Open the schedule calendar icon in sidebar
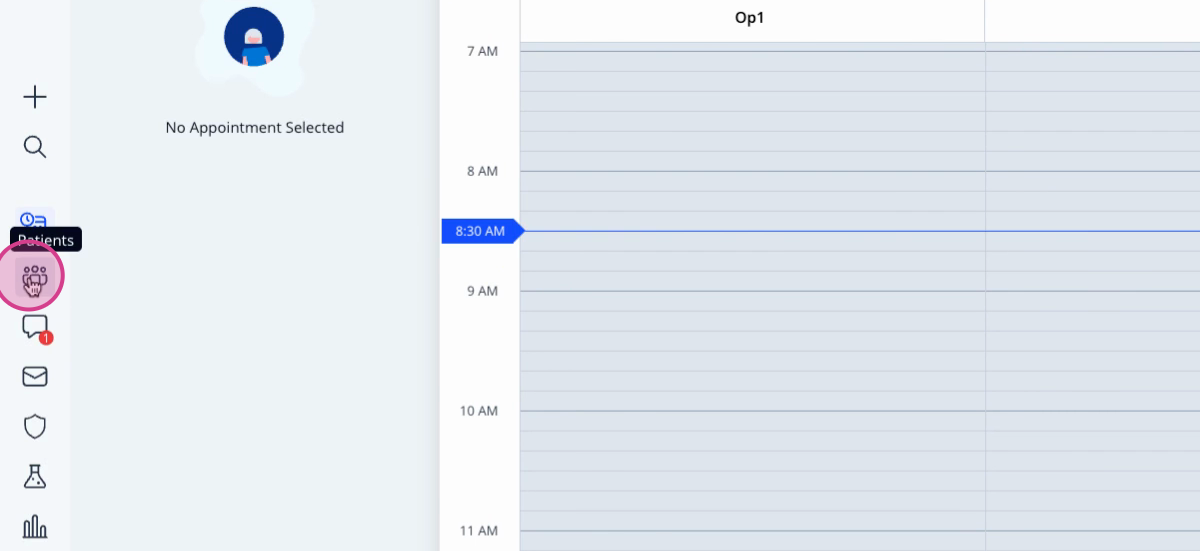 coord(35,220)
